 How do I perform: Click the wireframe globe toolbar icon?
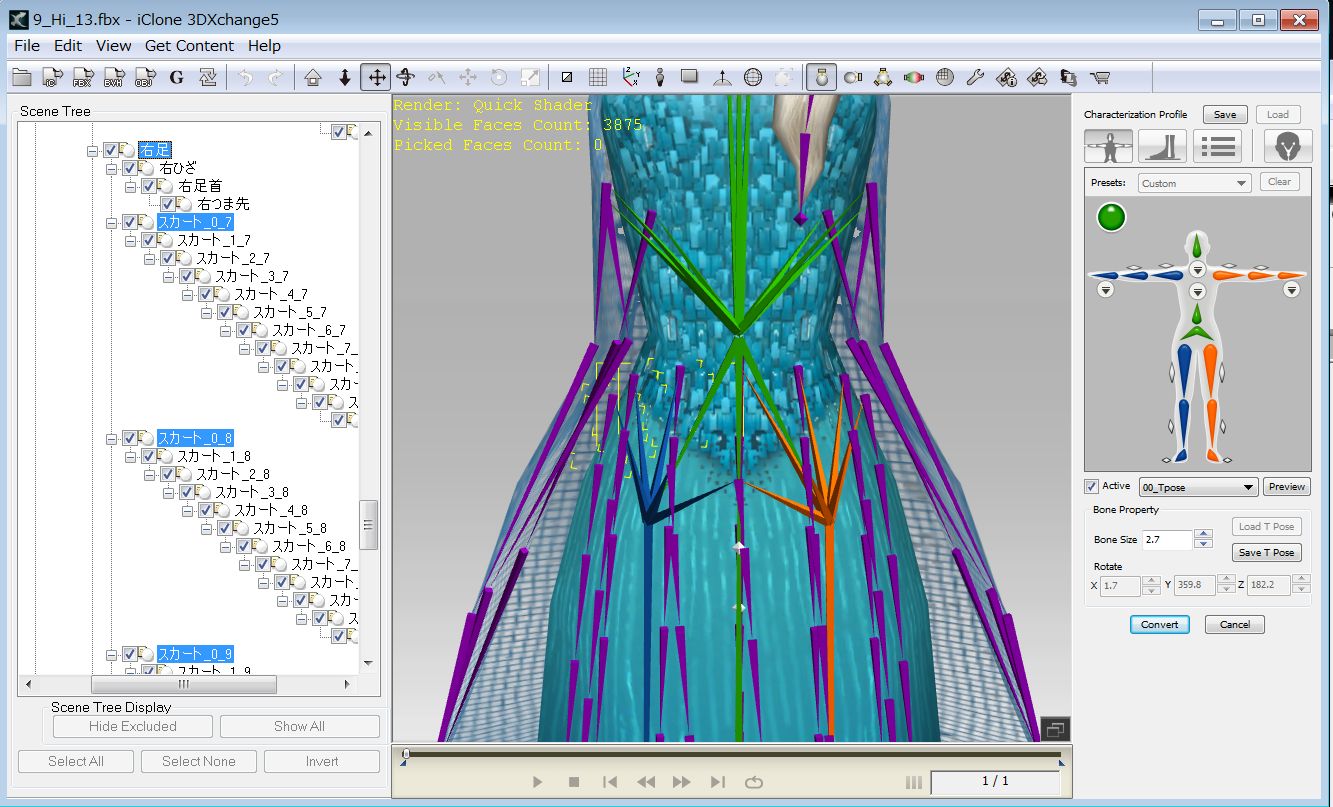pyautogui.click(x=753, y=77)
